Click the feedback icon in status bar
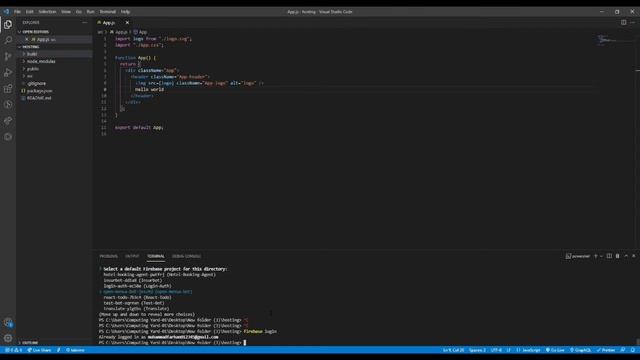 623,350
